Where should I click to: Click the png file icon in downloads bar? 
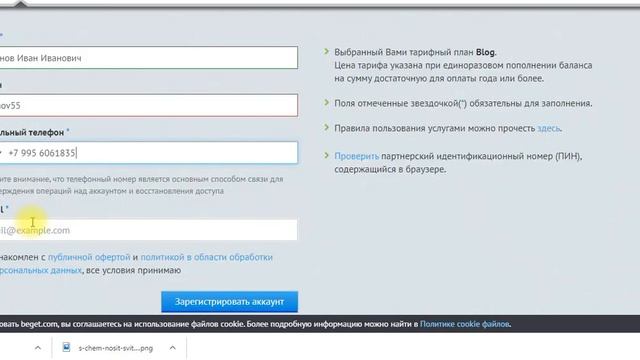click(x=66, y=347)
